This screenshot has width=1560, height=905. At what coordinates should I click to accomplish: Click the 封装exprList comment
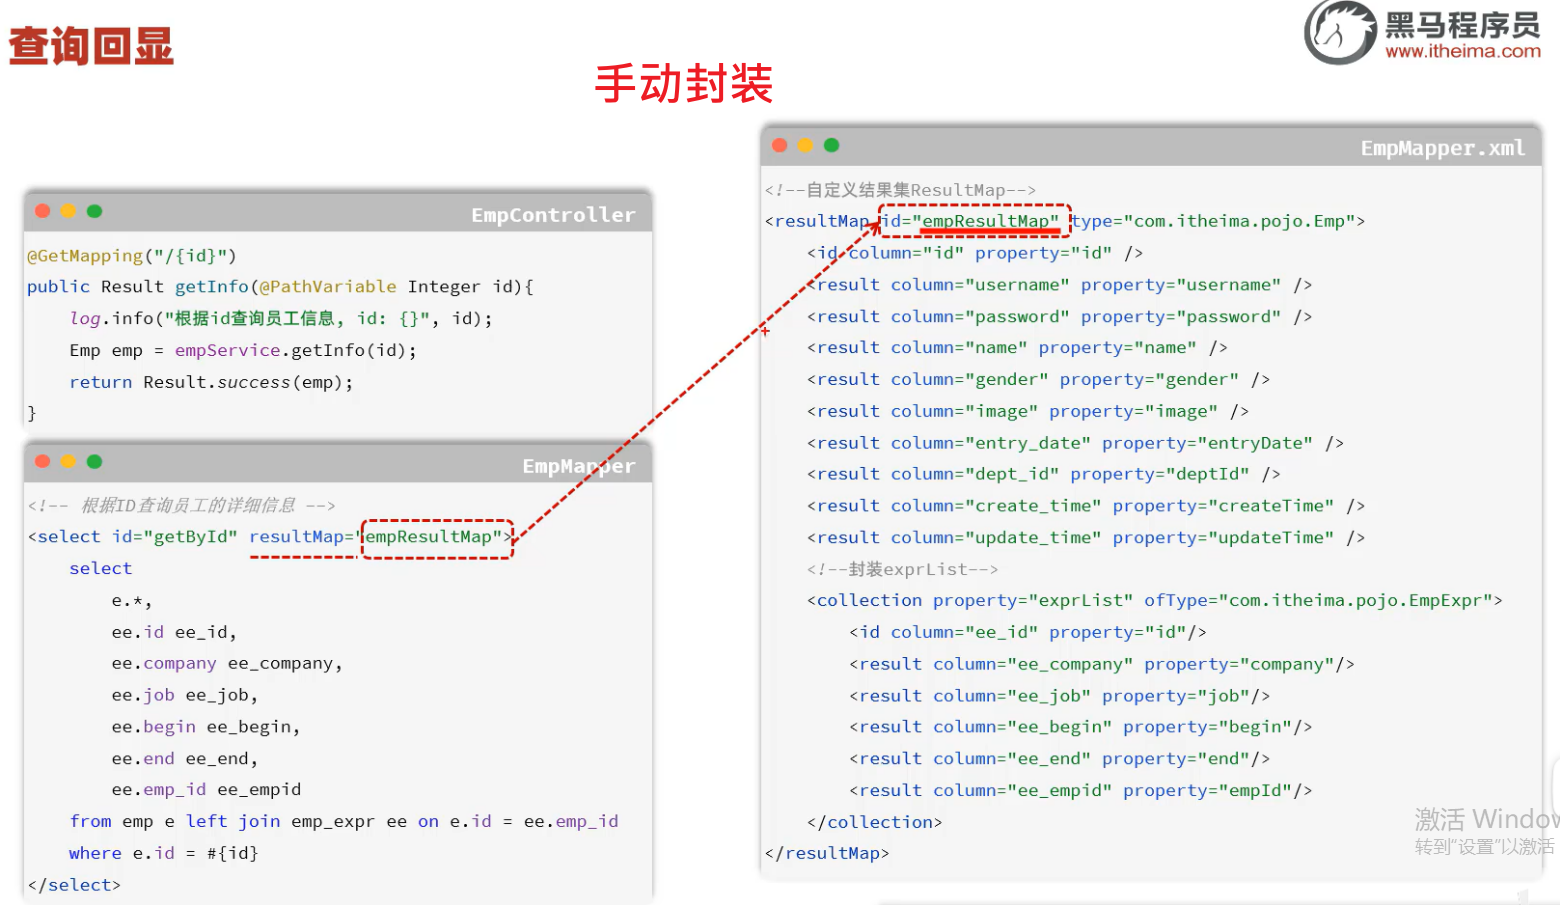[x=902, y=569]
